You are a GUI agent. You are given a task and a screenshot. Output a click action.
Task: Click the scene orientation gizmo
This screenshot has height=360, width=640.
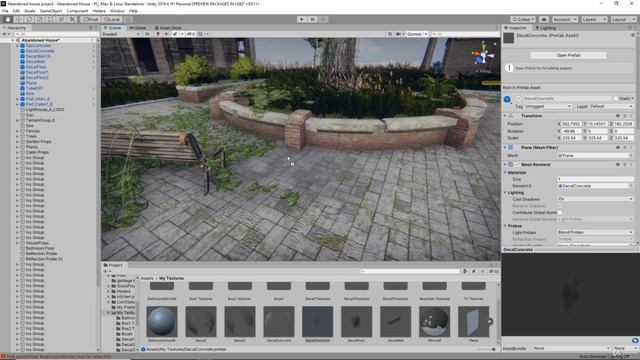483,55
